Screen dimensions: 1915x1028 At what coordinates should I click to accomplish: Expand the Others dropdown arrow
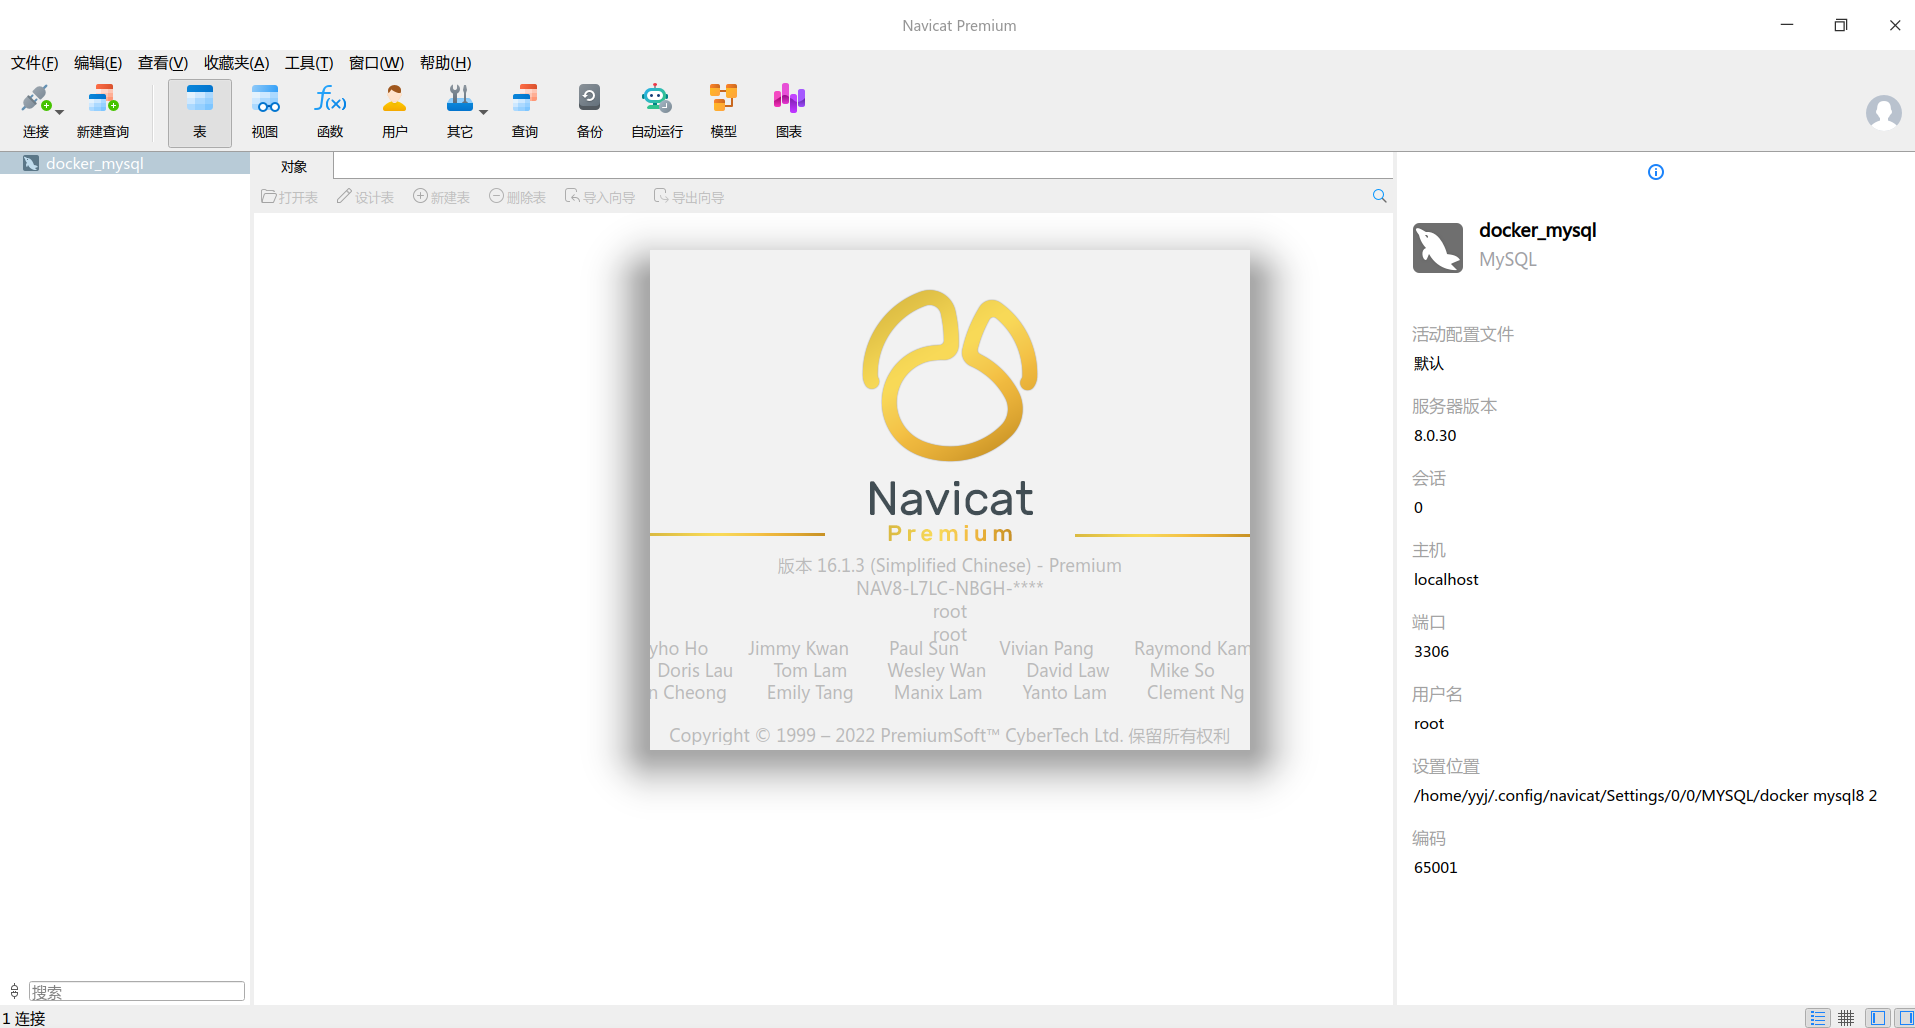click(x=483, y=111)
